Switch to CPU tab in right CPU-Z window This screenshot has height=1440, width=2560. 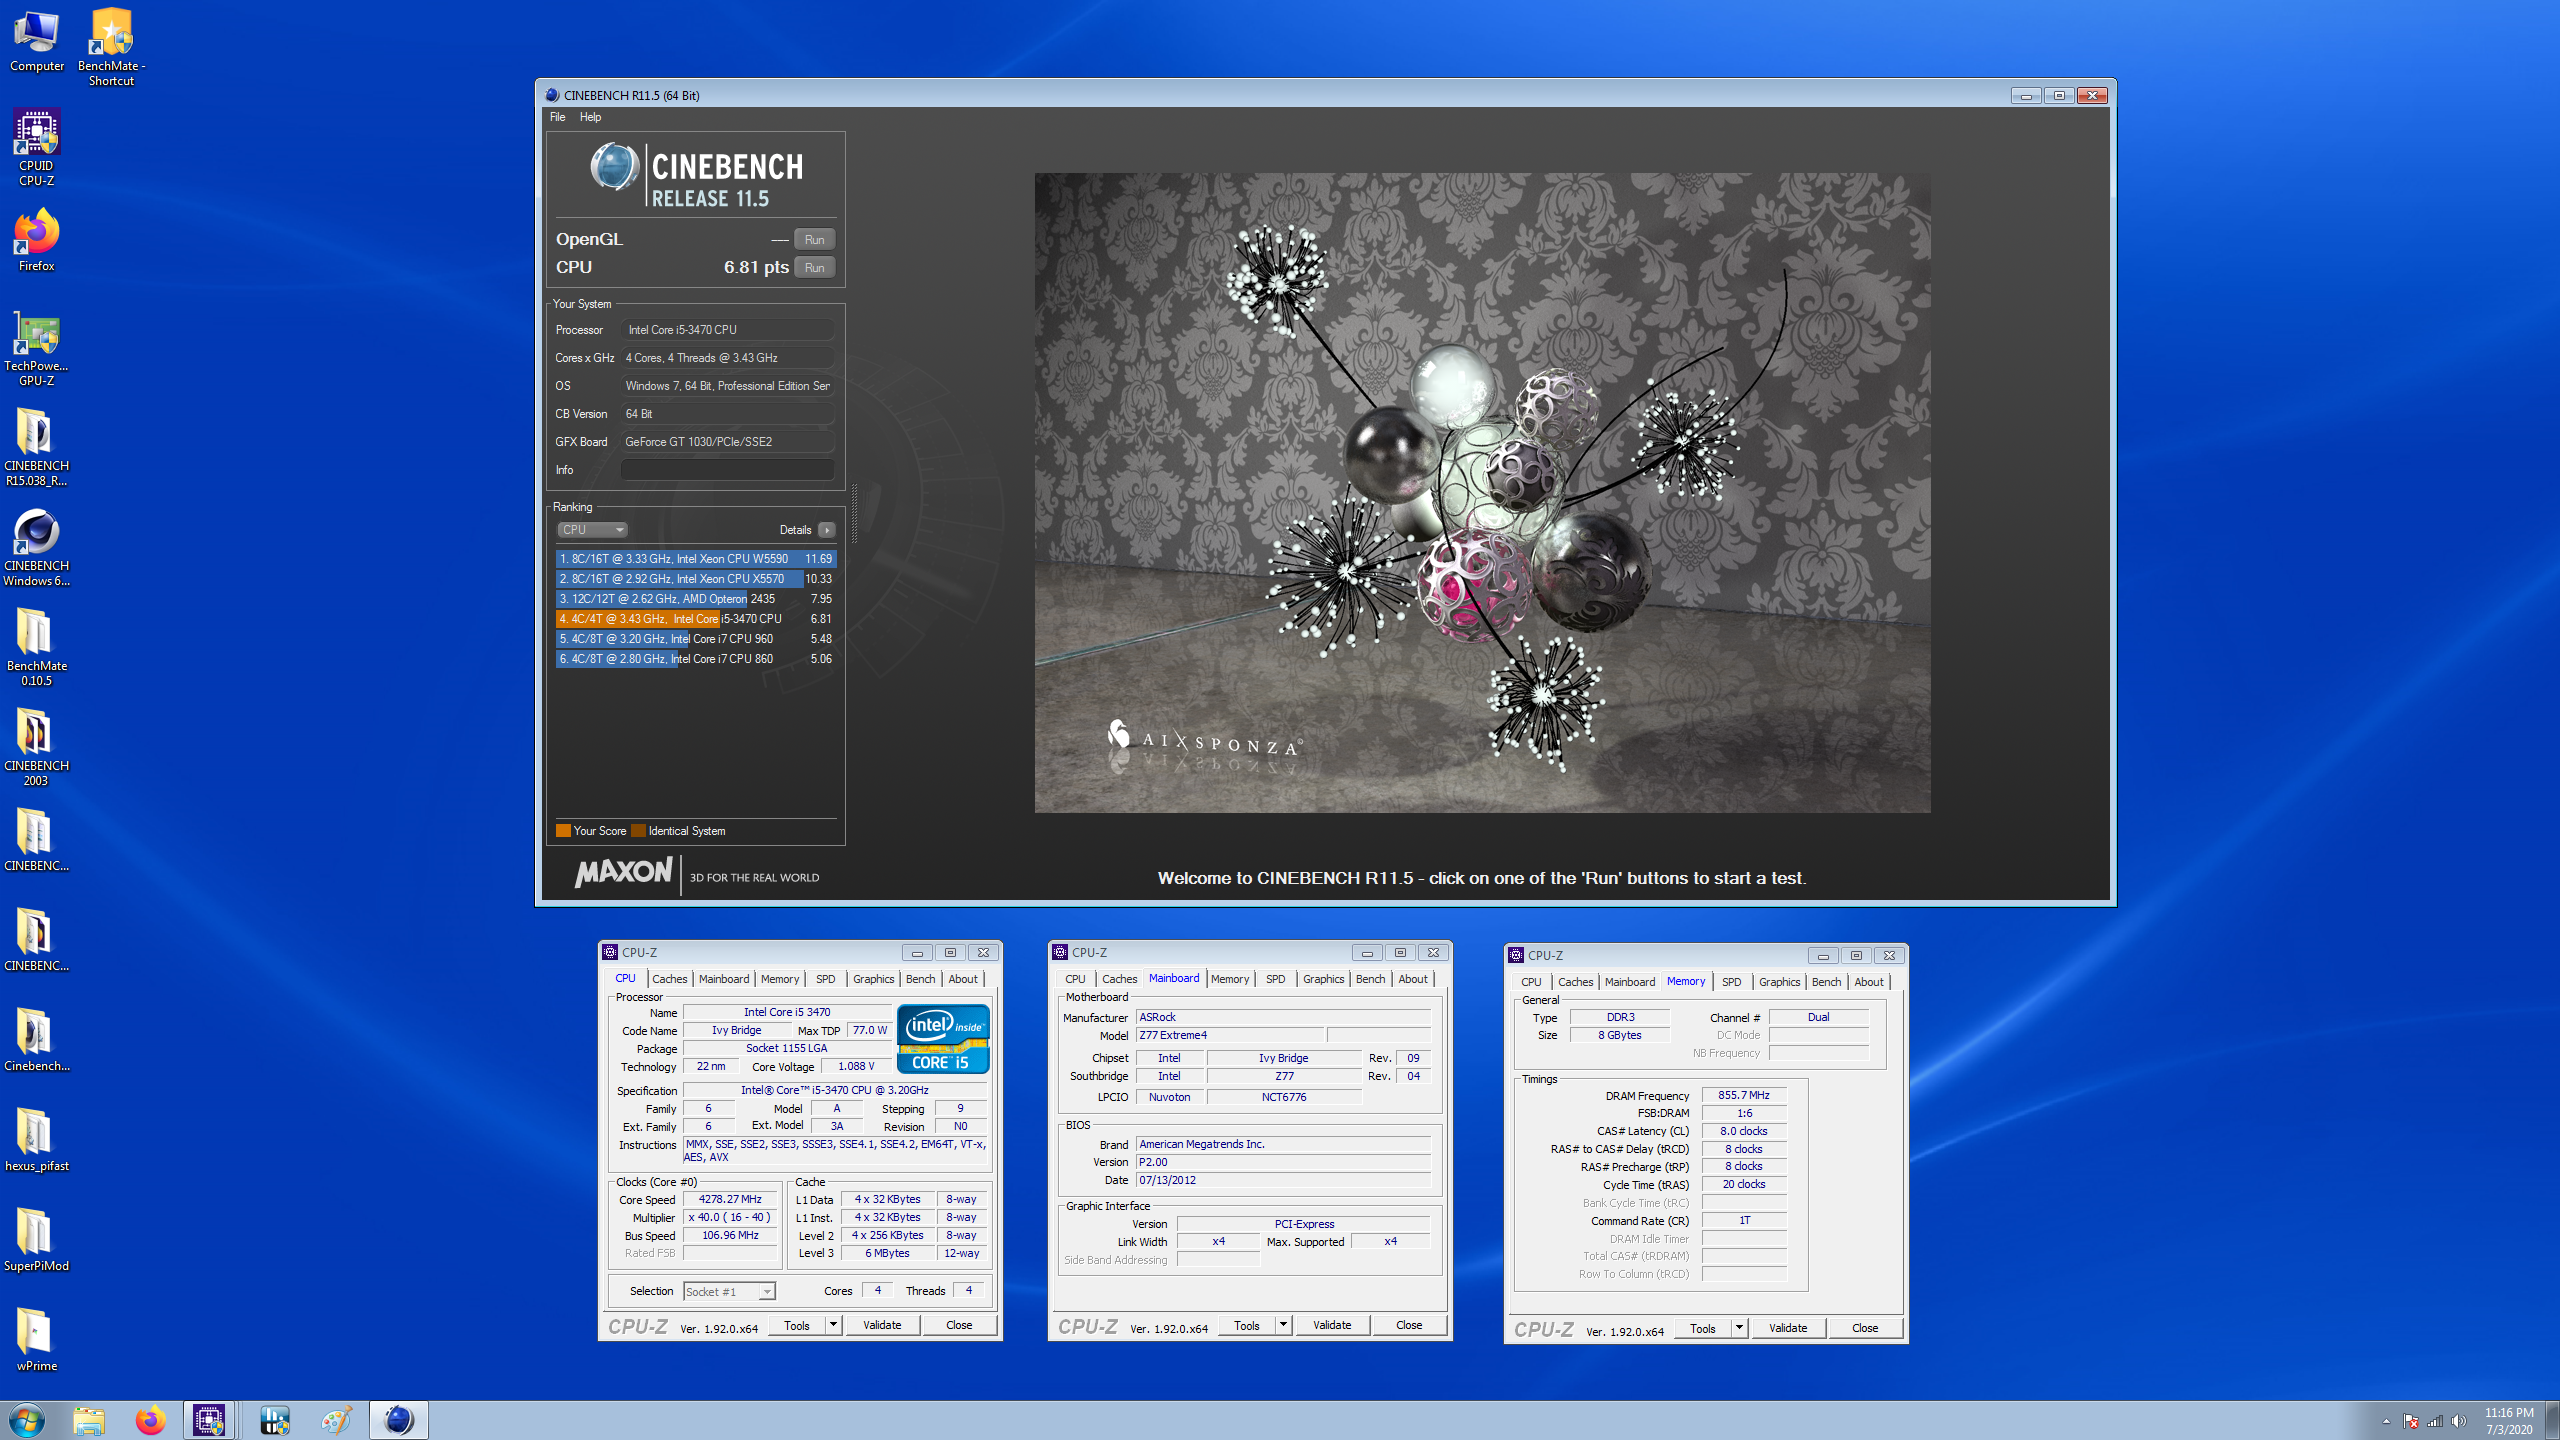click(x=1531, y=982)
